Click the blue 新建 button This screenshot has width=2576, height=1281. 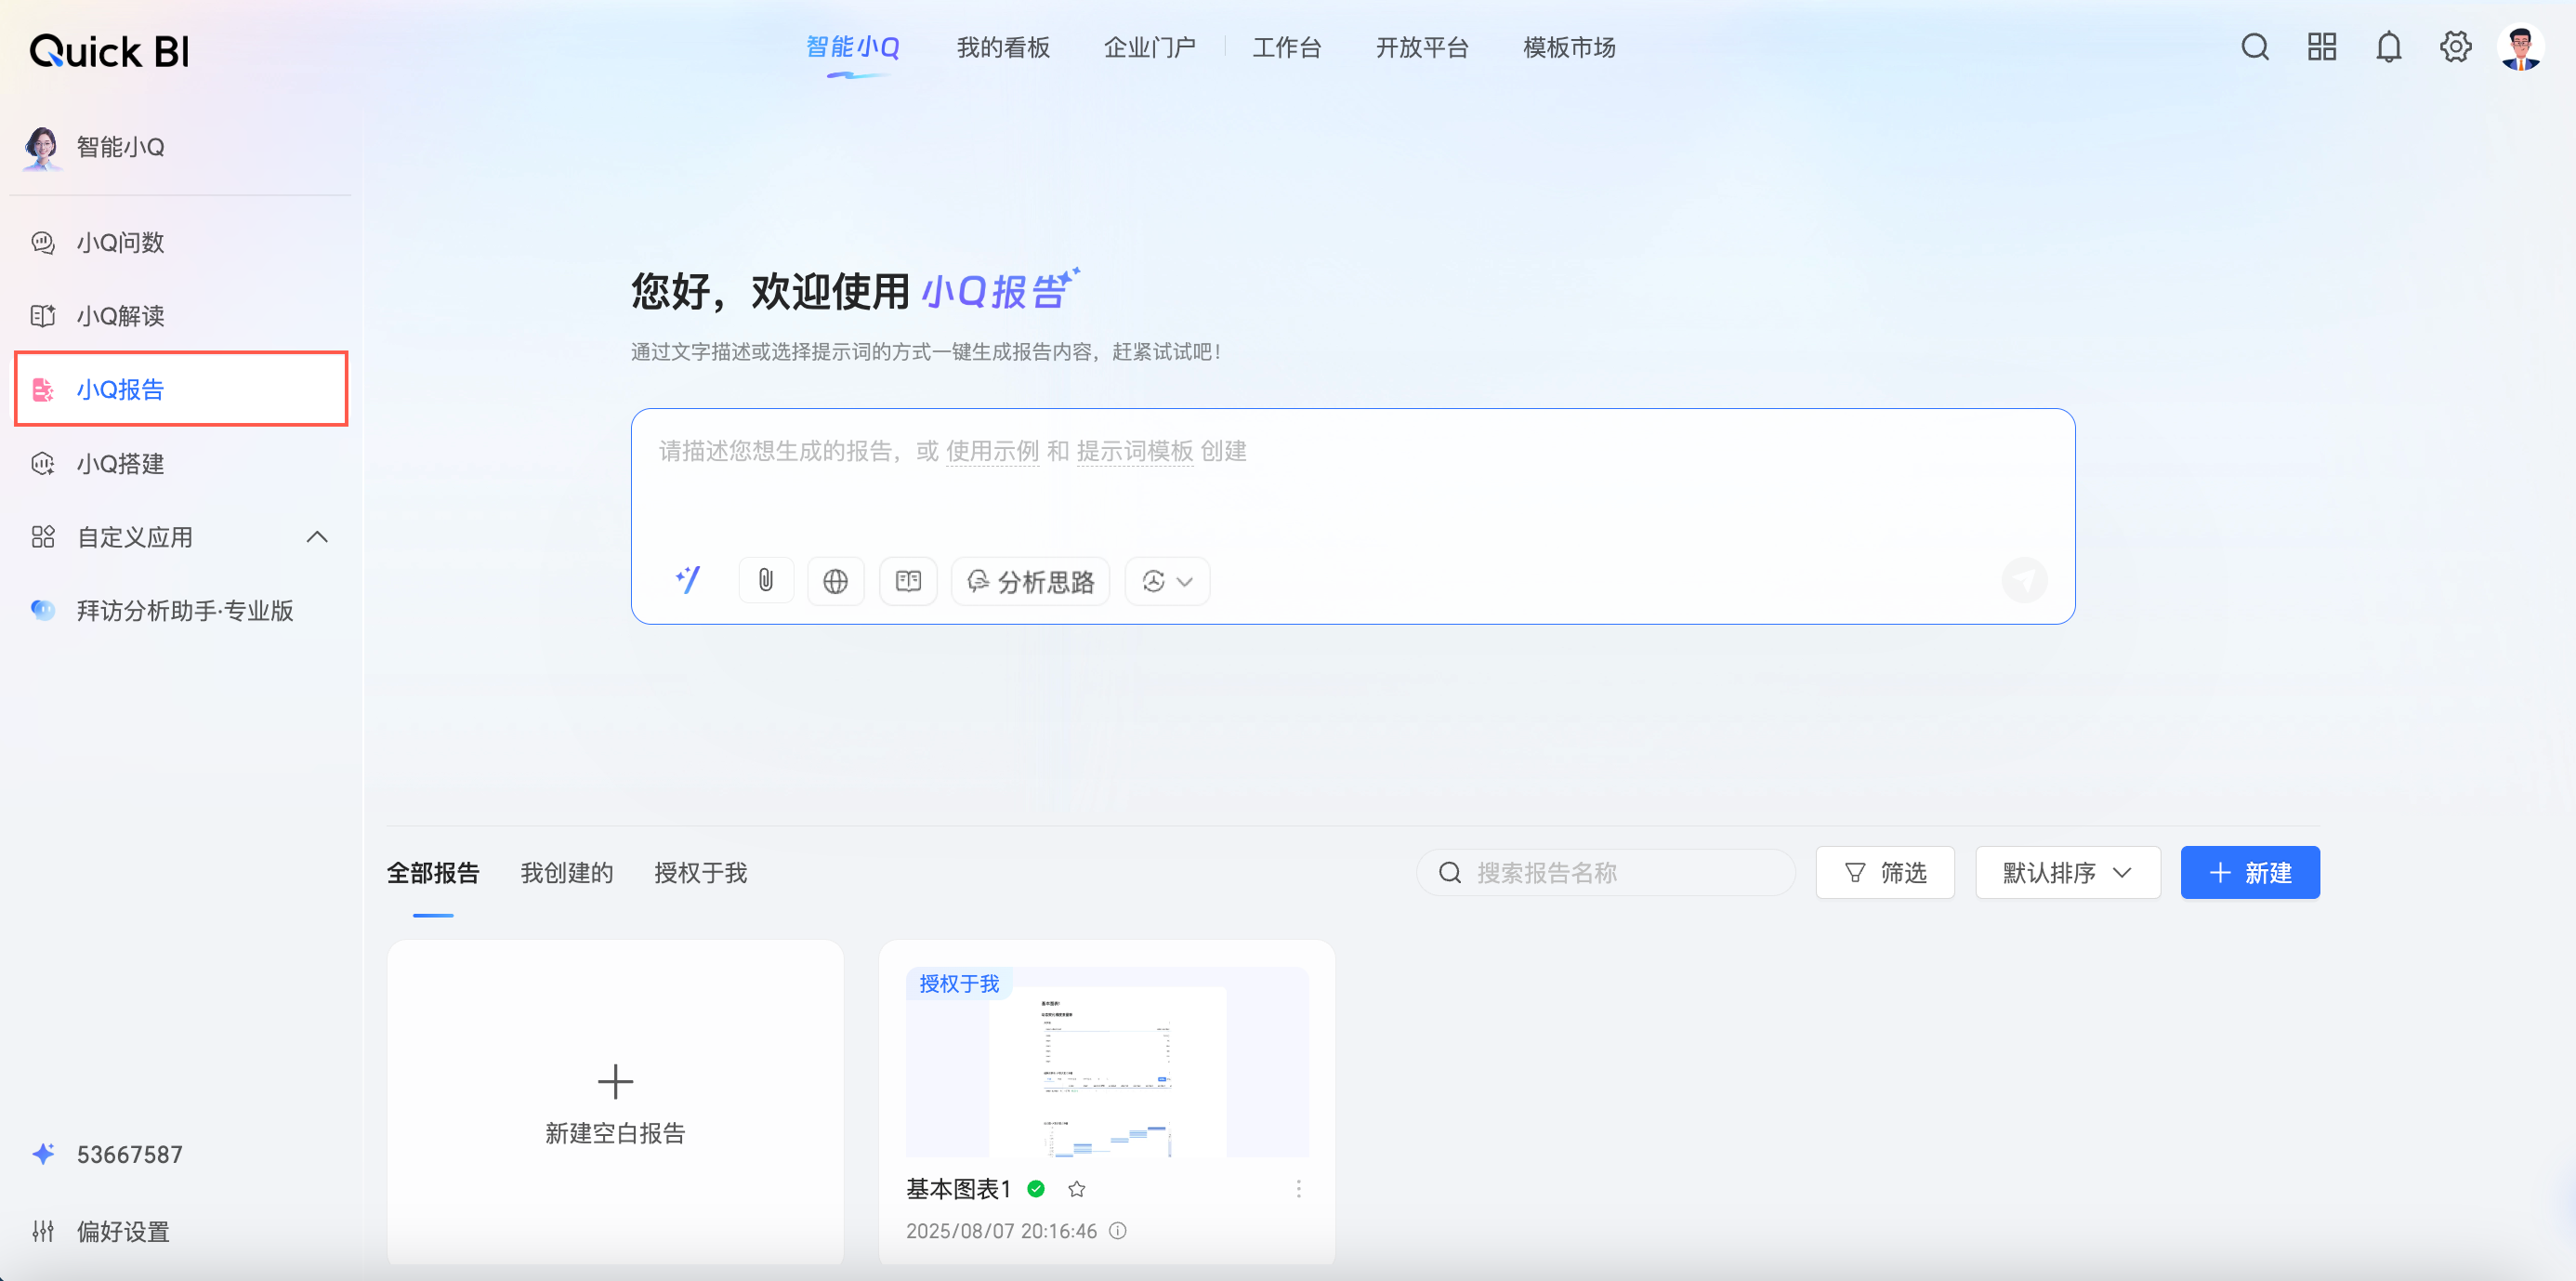click(x=2249, y=873)
